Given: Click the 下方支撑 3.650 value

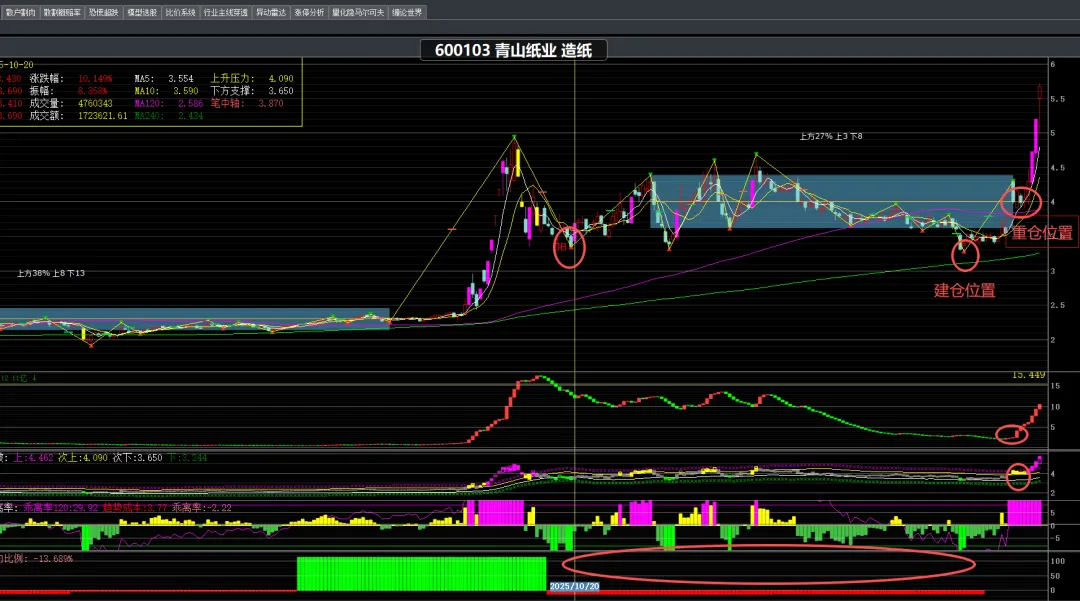Looking at the screenshot, I should 280,91.
